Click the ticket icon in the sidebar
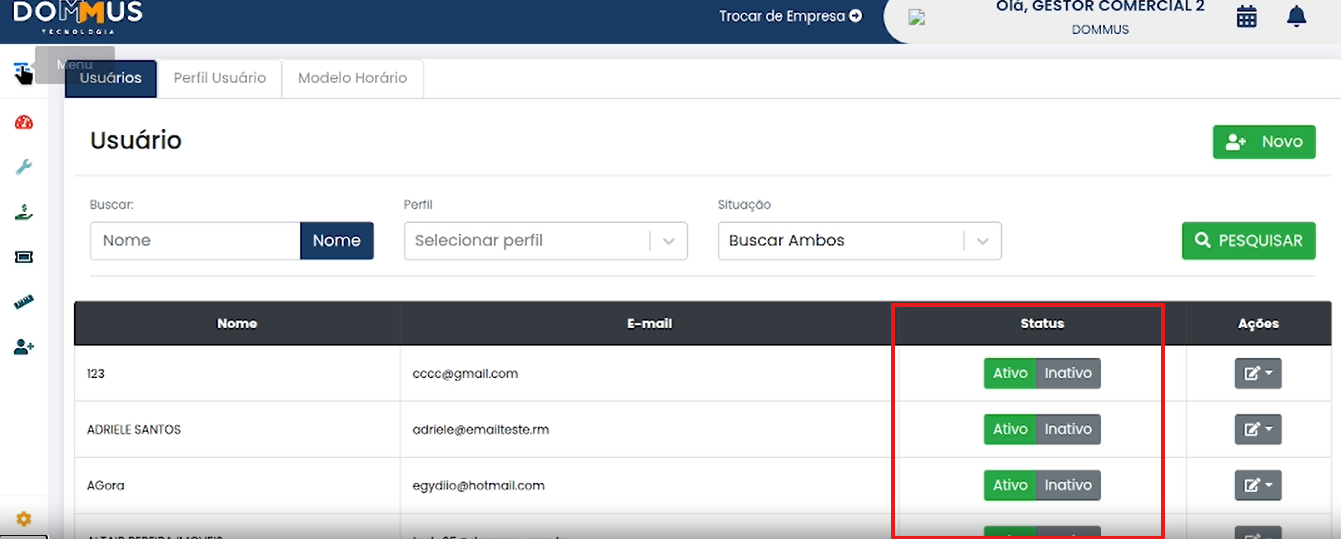Screen dimensions: 1341x539 [x=24, y=257]
